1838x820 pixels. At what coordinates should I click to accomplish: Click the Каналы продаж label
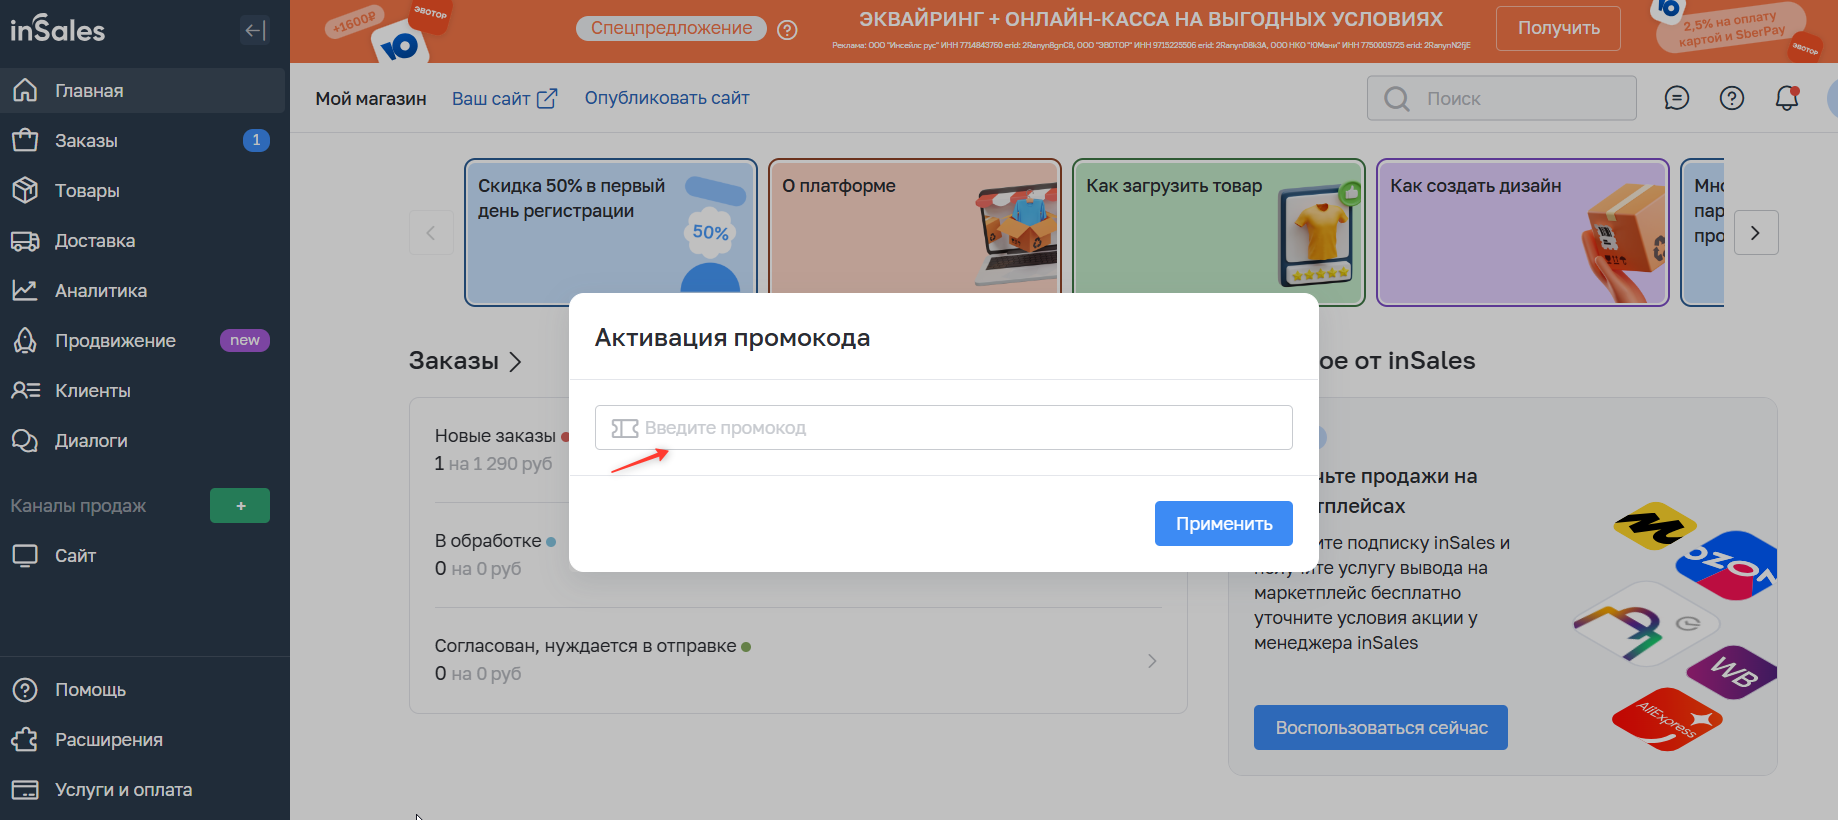coord(78,506)
